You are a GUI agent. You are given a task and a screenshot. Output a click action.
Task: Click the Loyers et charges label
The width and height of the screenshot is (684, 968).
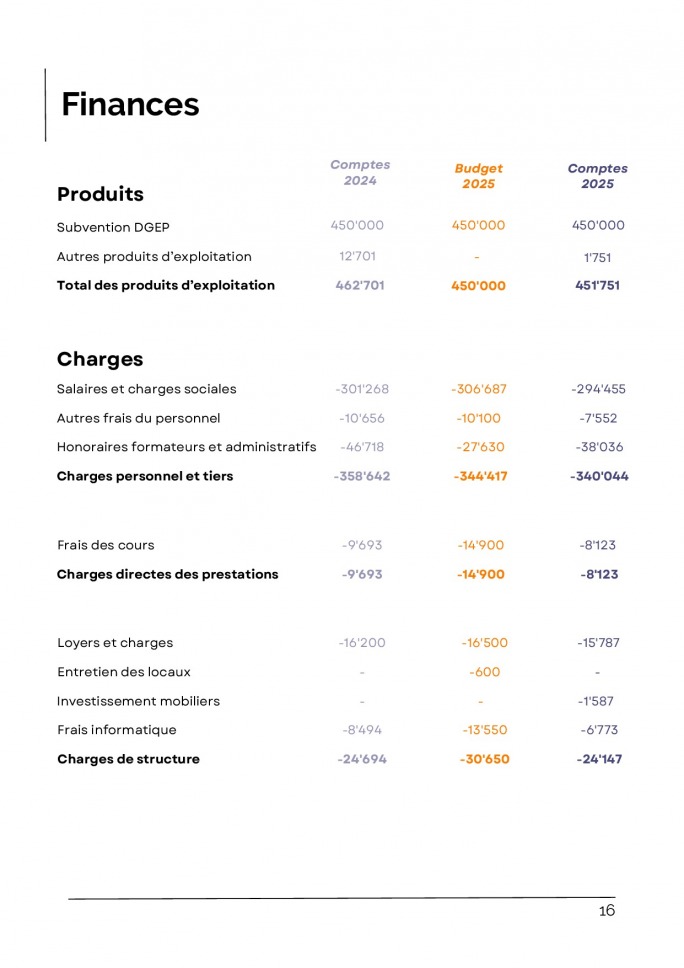115,643
